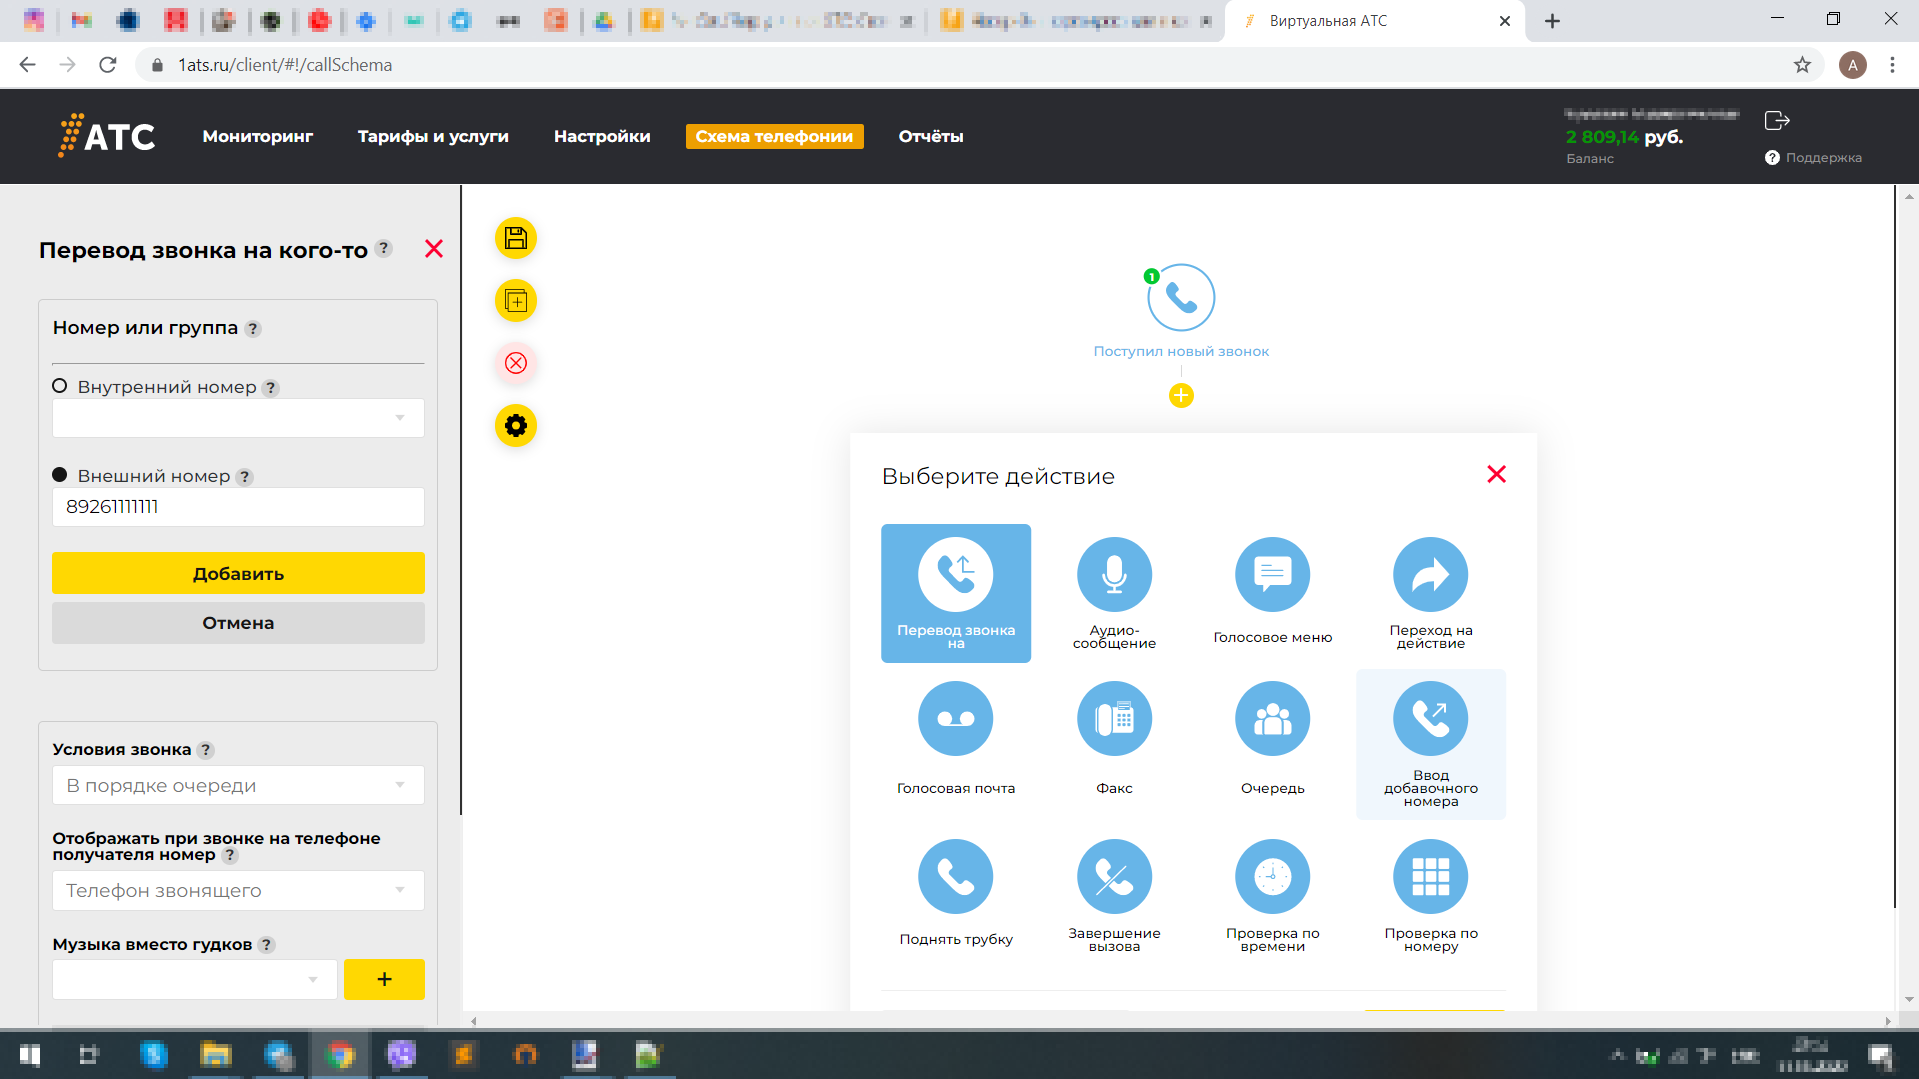Select the Voicemail action icon

coord(955,719)
